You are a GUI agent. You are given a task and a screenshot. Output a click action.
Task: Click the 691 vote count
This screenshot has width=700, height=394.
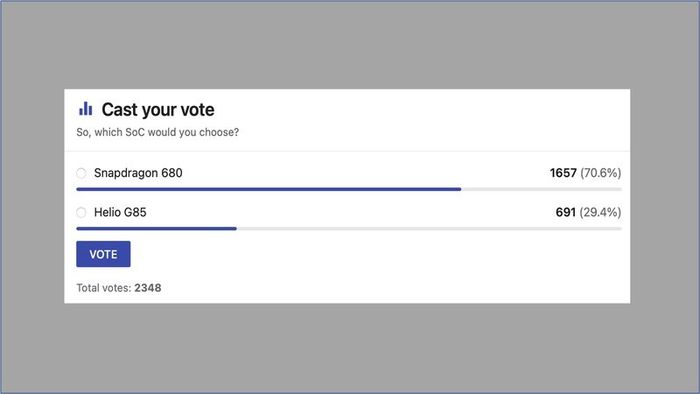pyautogui.click(x=566, y=212)
